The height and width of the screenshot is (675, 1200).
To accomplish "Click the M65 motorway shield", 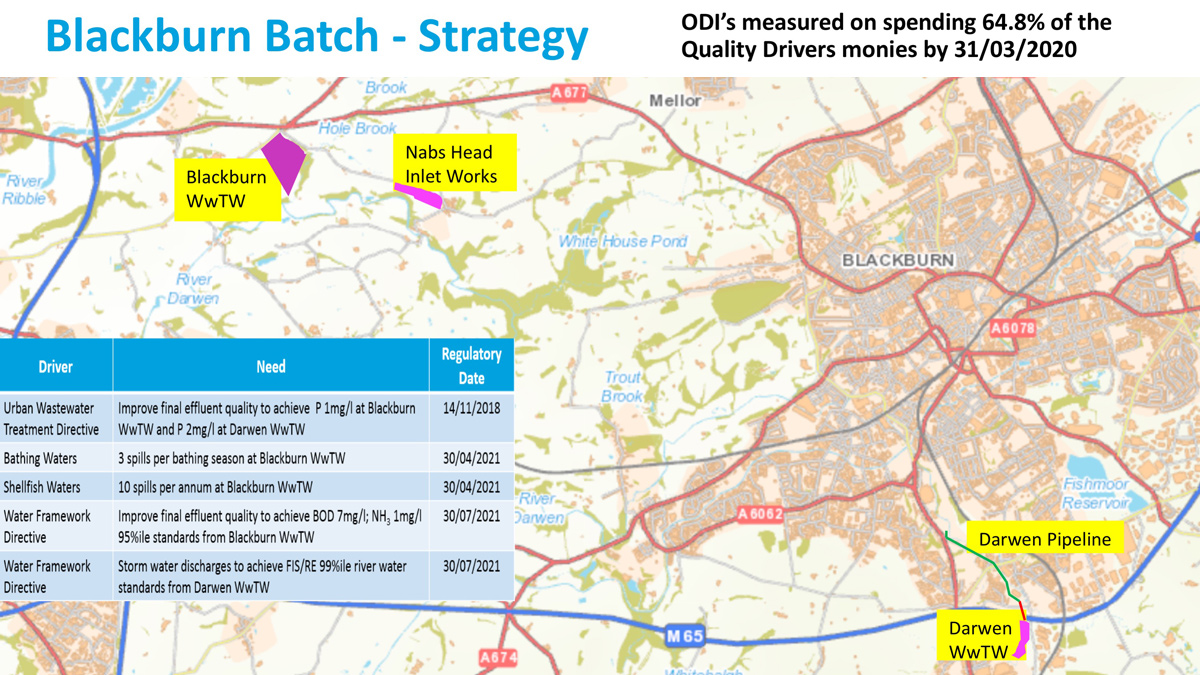I will click(x=686, y=635).
